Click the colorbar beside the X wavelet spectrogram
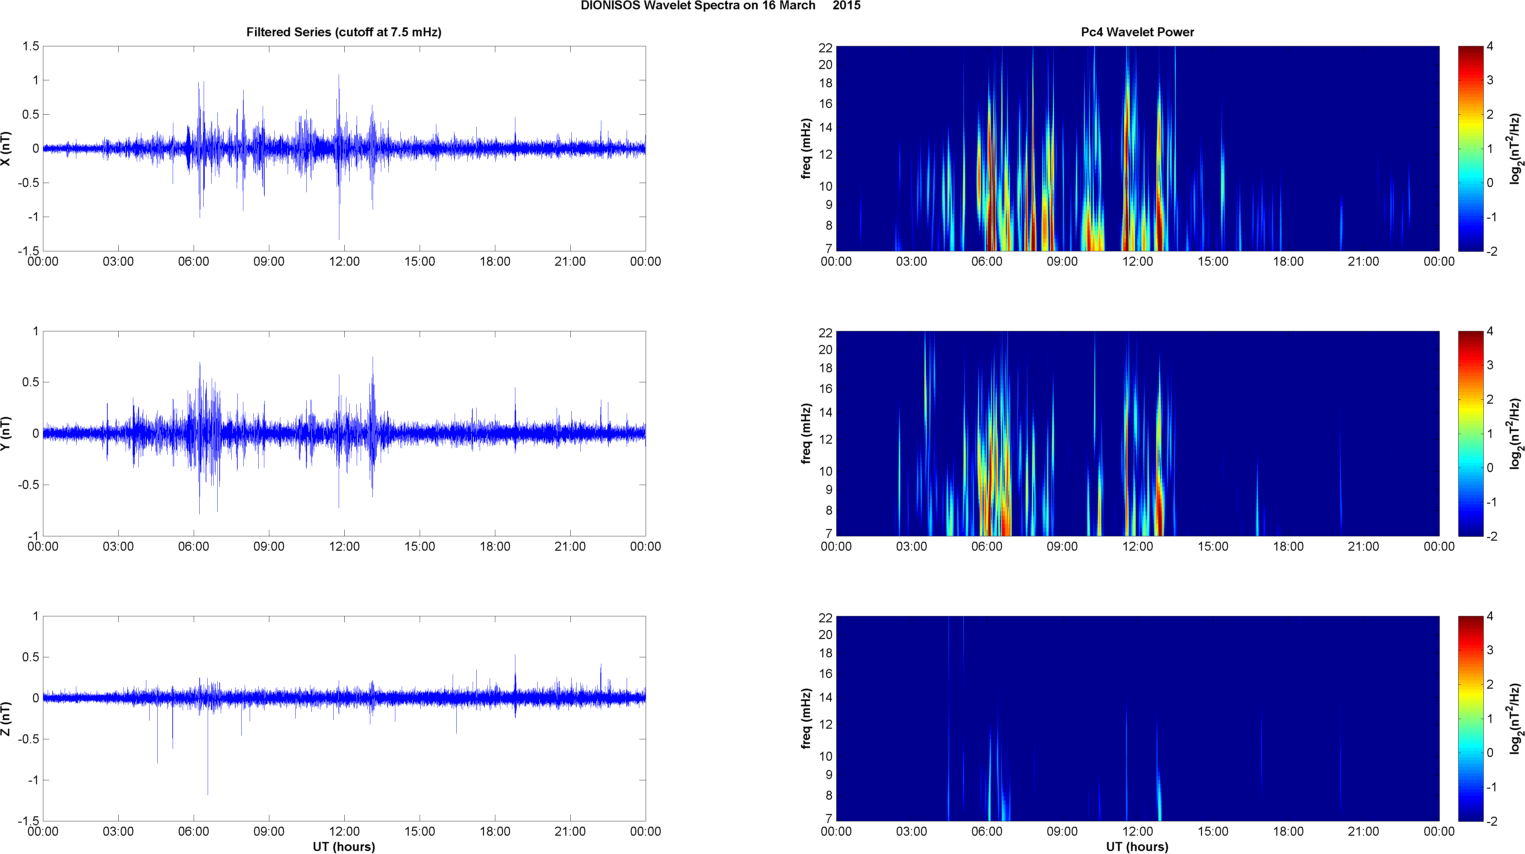This screenshot has height=854, width=1525. [x=1470, y=149]
